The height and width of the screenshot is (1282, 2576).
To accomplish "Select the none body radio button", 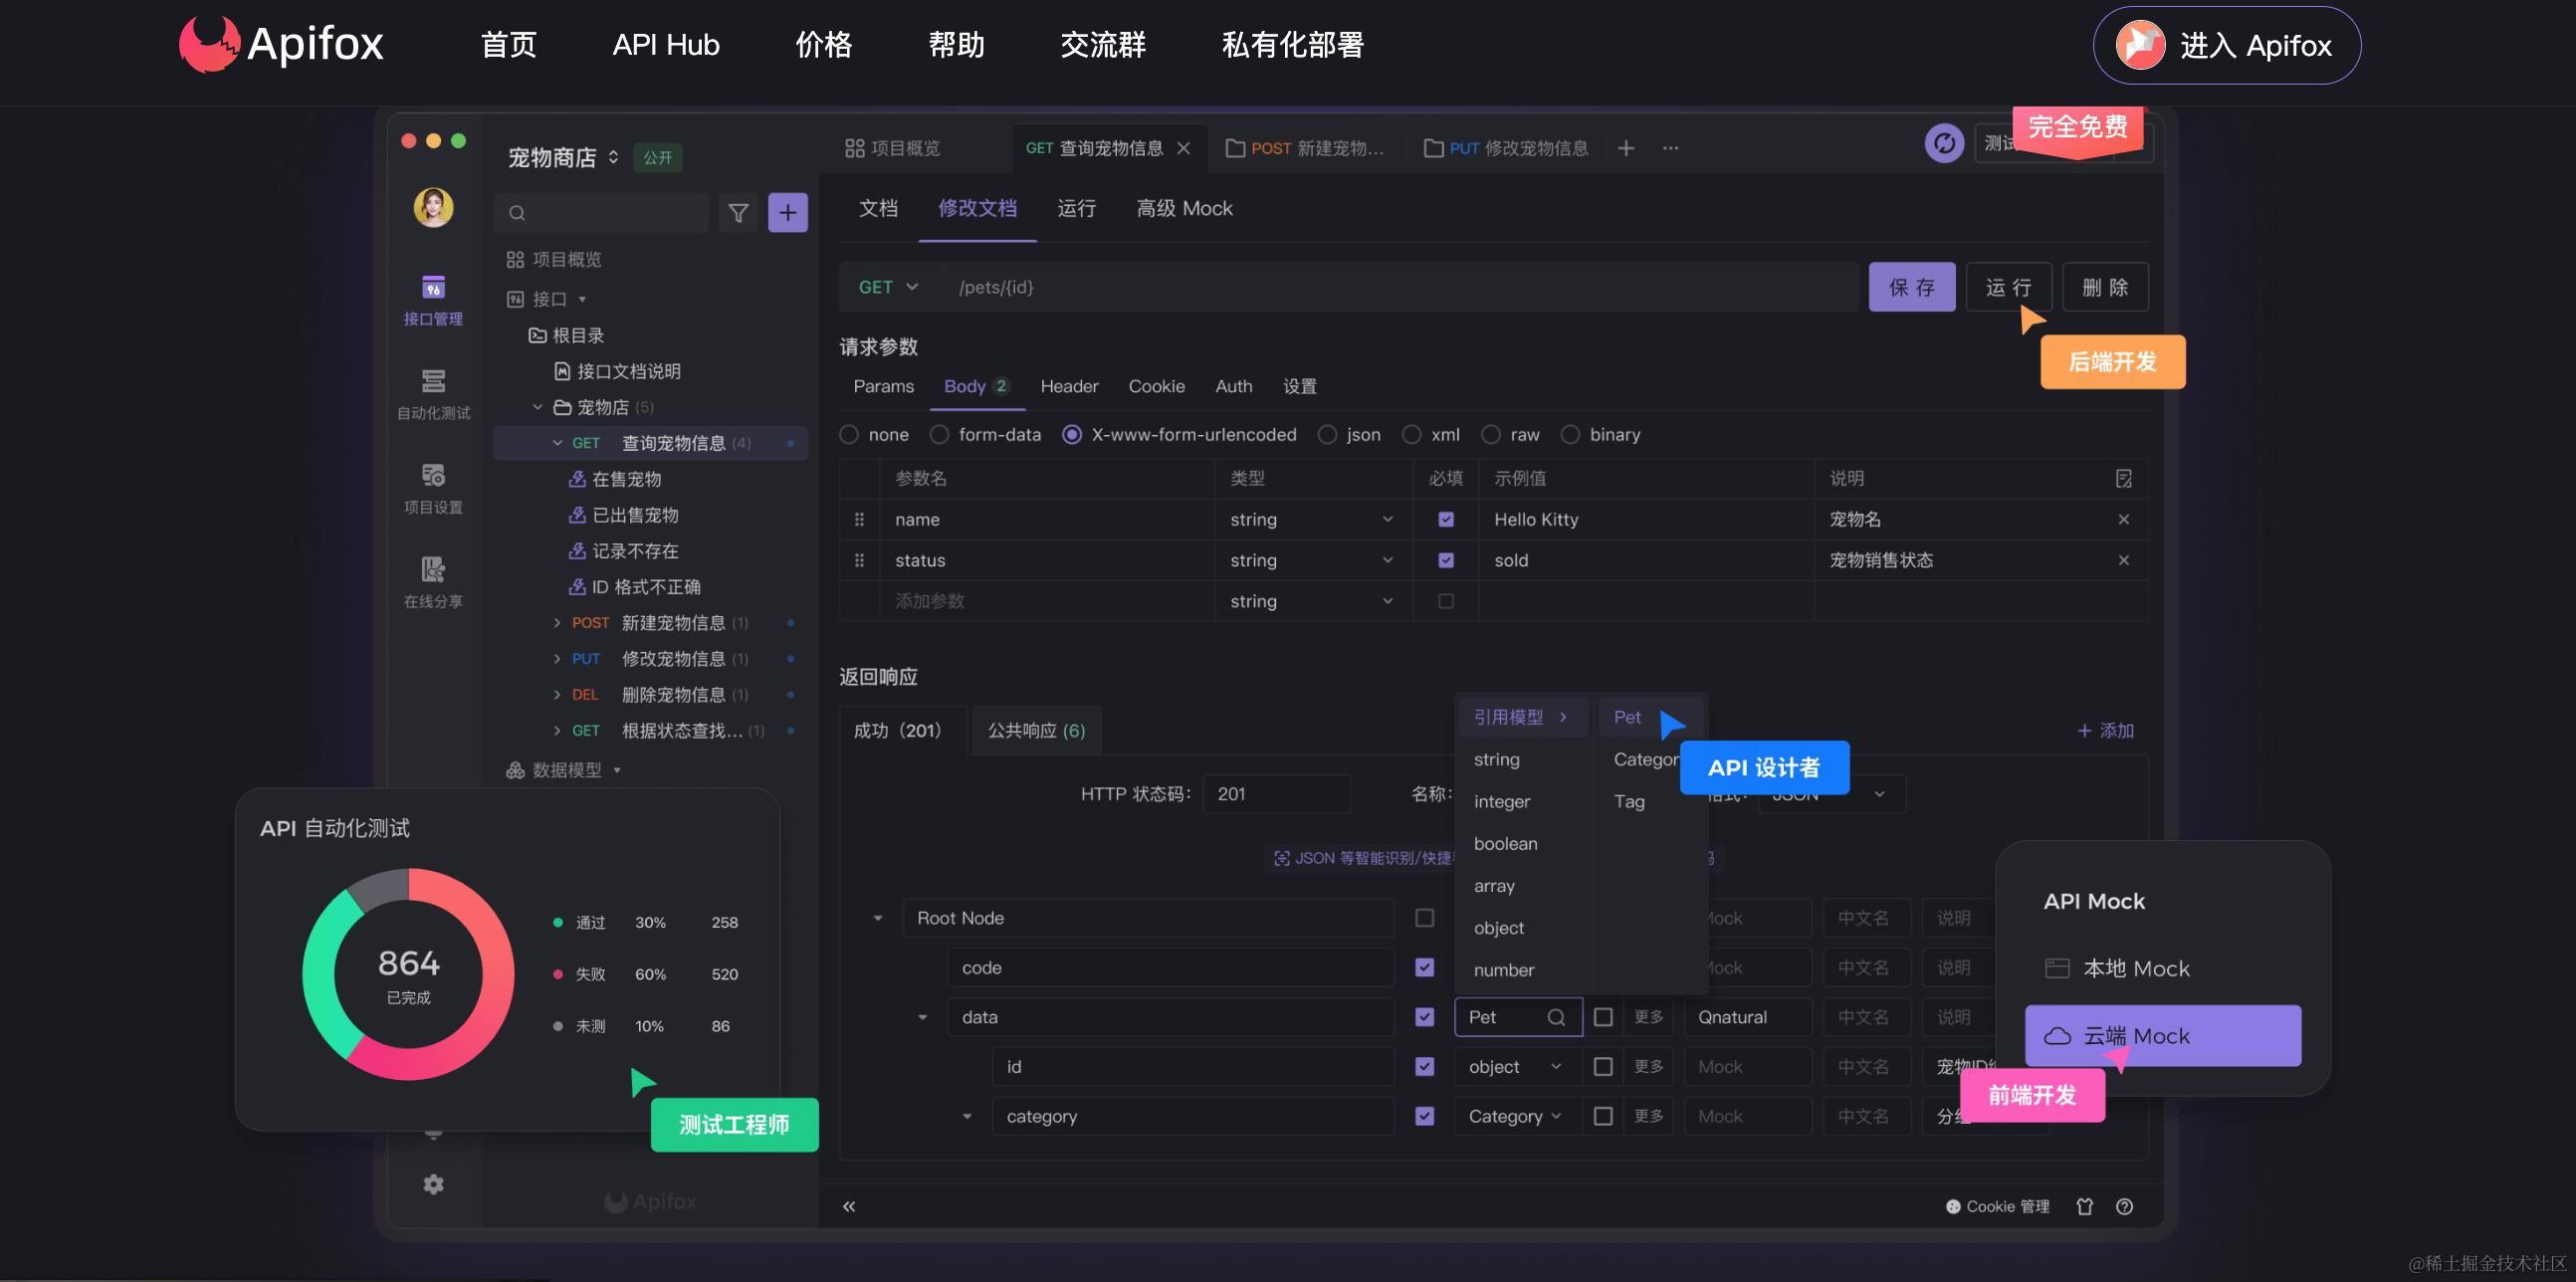I will (849, 434).
